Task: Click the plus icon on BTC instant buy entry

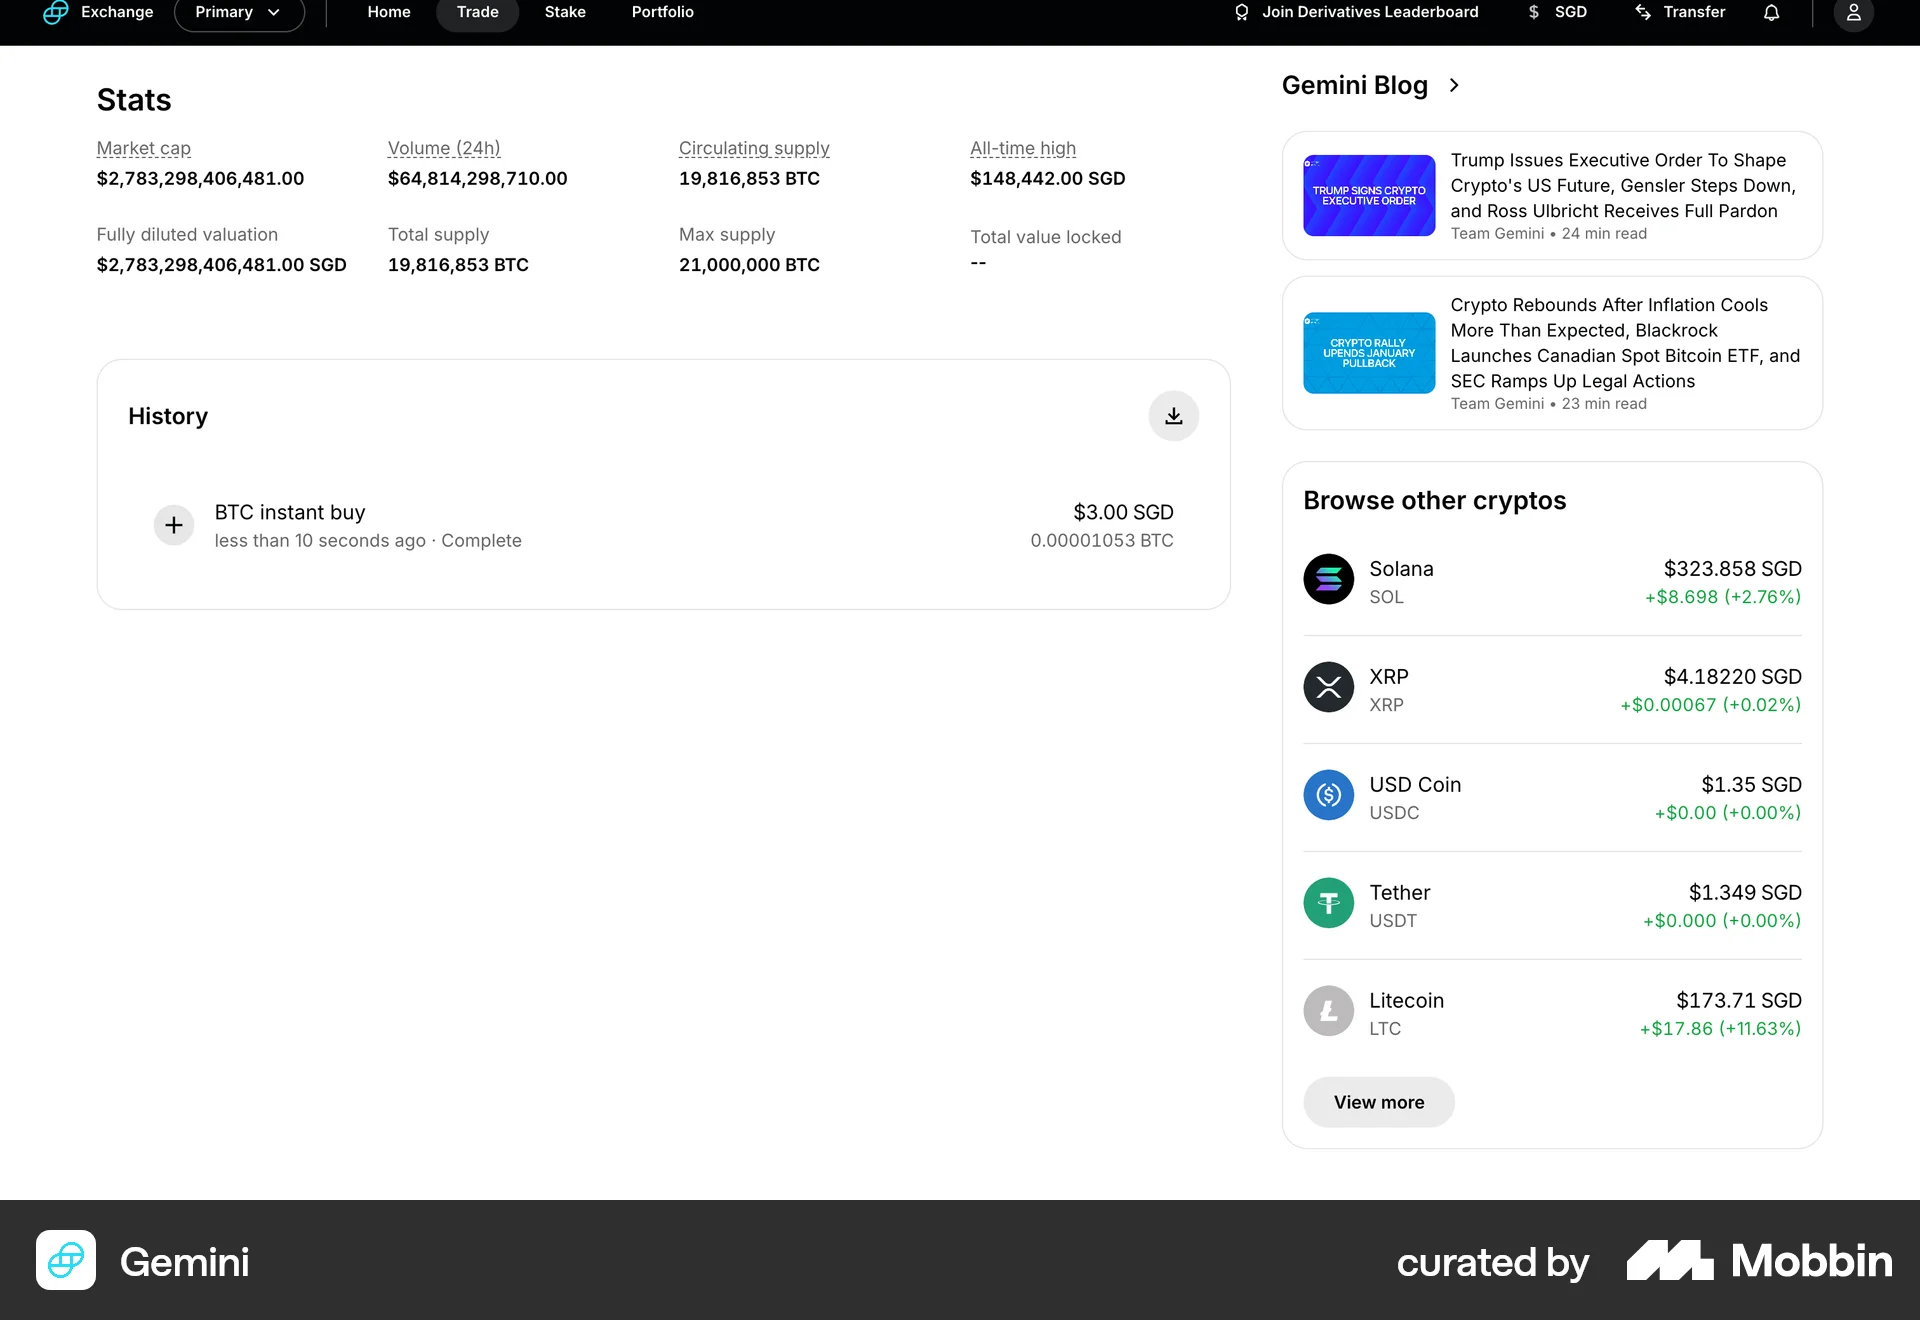Action: click(173, 525)
